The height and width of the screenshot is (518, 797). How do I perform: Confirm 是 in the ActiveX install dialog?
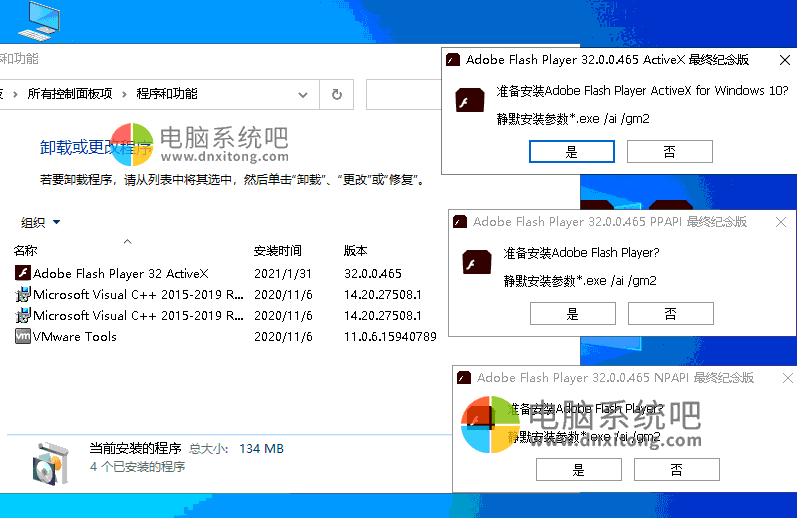[571, 152]
